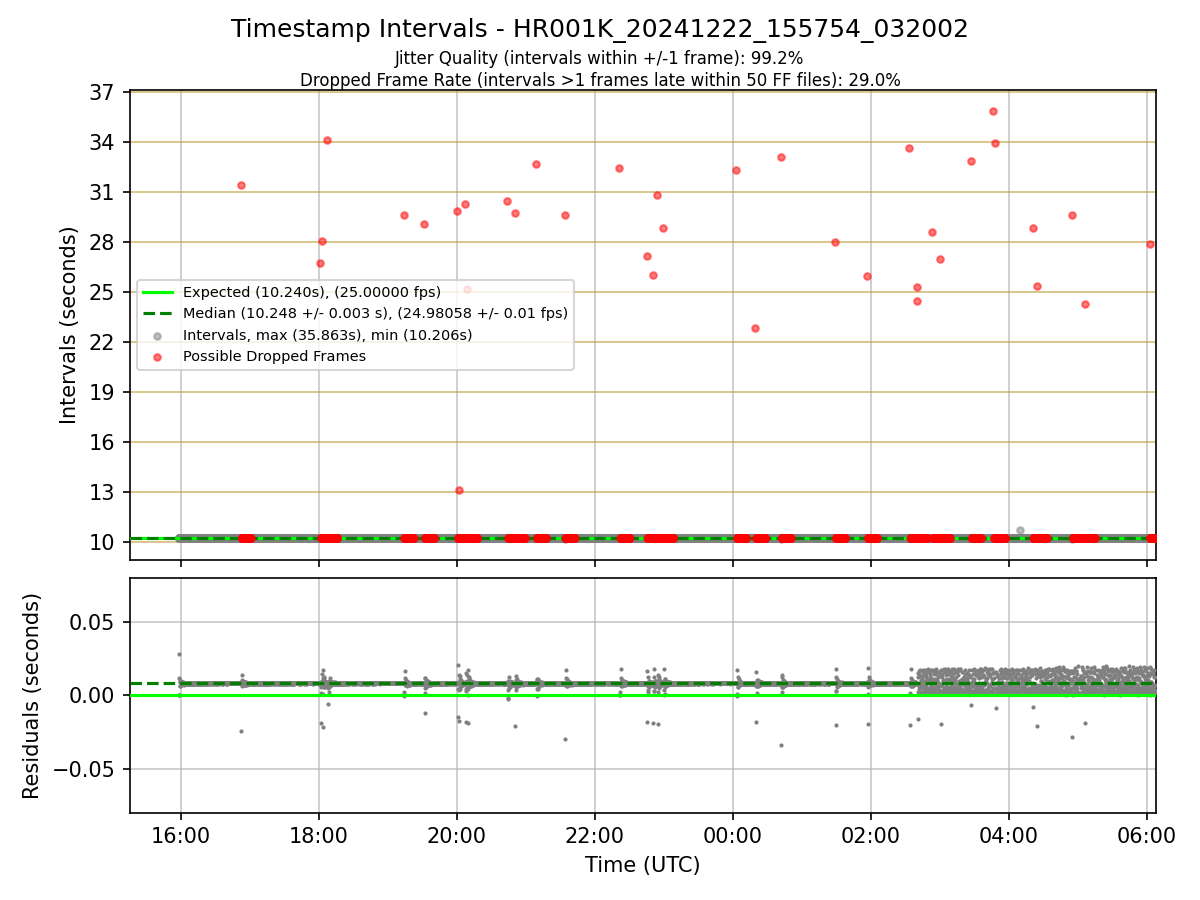This screenshot has height=900, width=1200.
Task: Click the red marker beside 'Possible Dropped Frames' legend
Action: [x=158, y=356]
